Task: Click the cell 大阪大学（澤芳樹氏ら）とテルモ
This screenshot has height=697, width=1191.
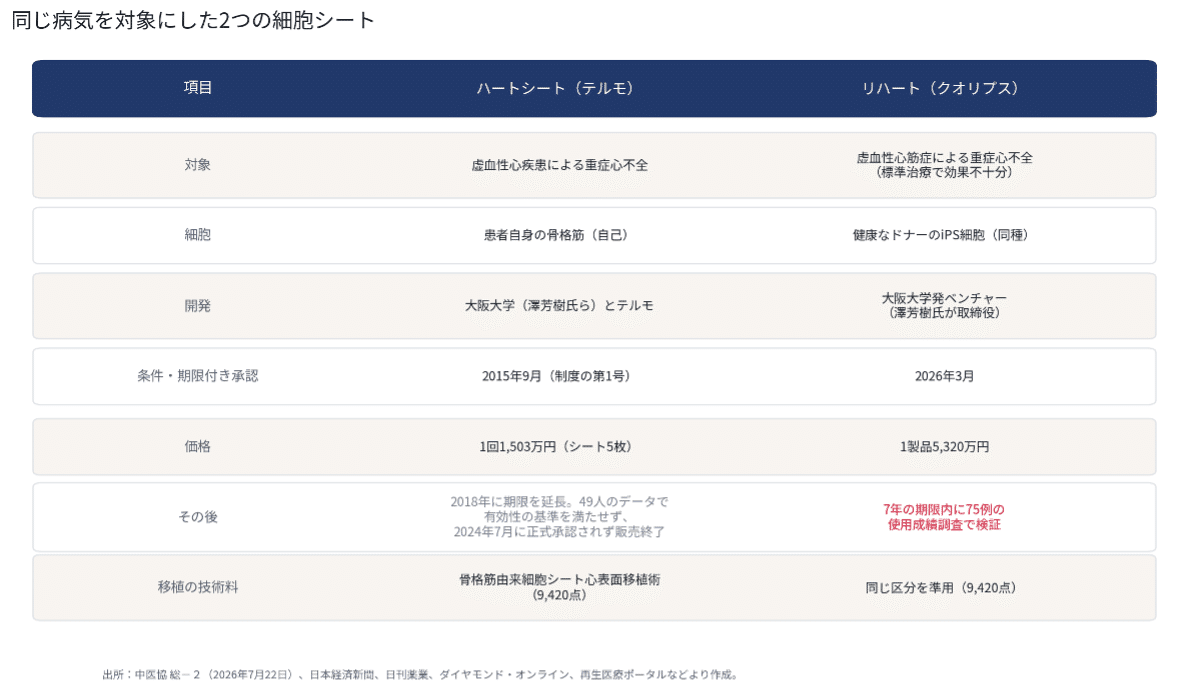Action: (560, 306)
